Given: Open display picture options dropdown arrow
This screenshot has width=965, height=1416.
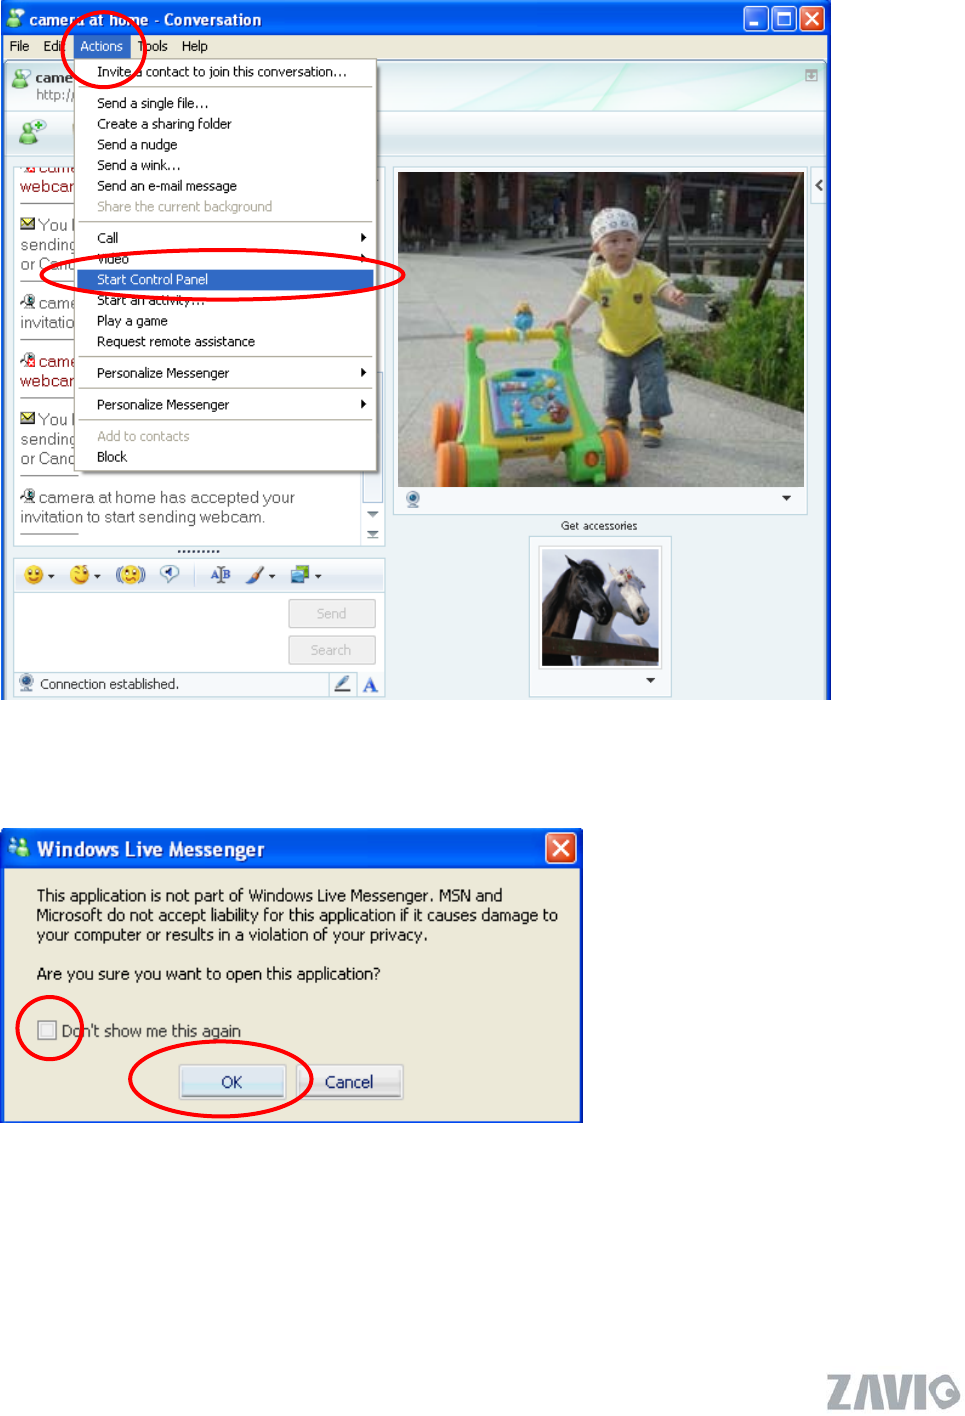Looking at the screenshot, I should click(x=651, y=680).
